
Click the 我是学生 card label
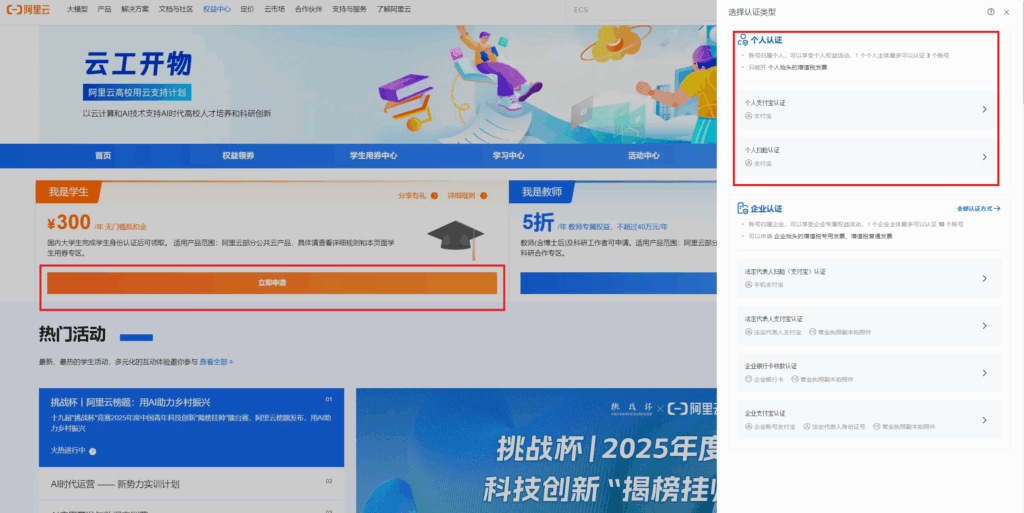coord(69,192)
